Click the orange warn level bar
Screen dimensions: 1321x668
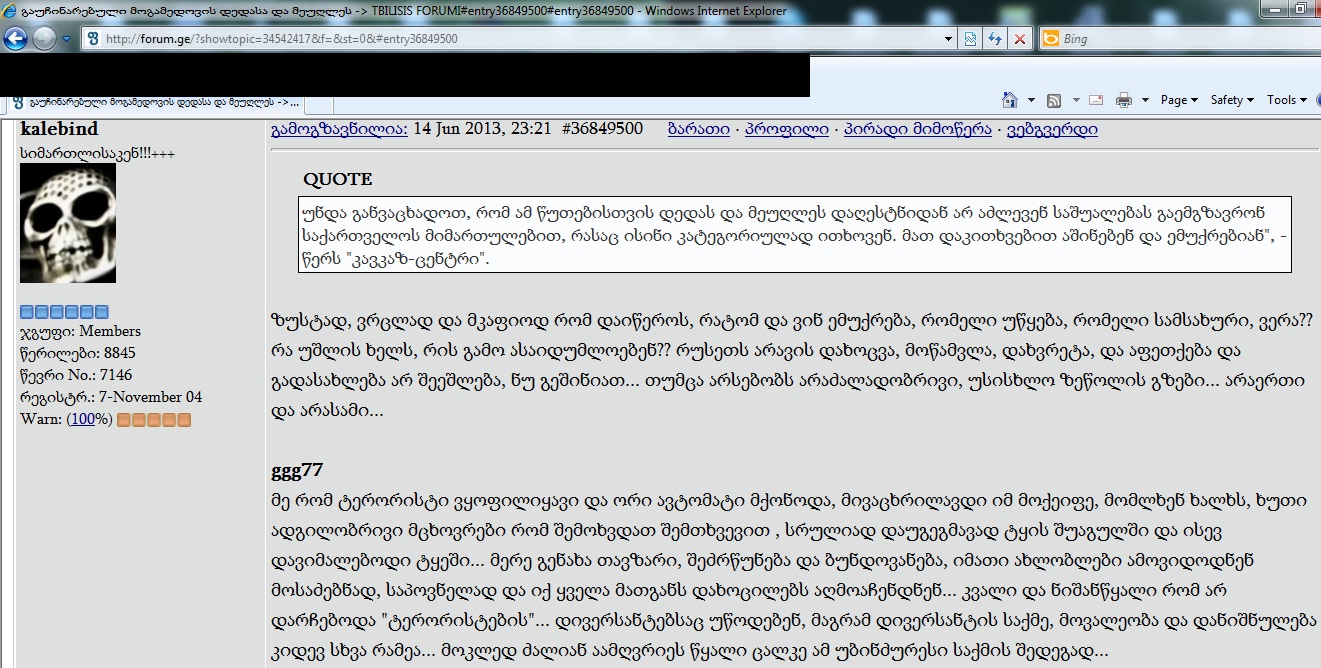(x=154, y=420)
